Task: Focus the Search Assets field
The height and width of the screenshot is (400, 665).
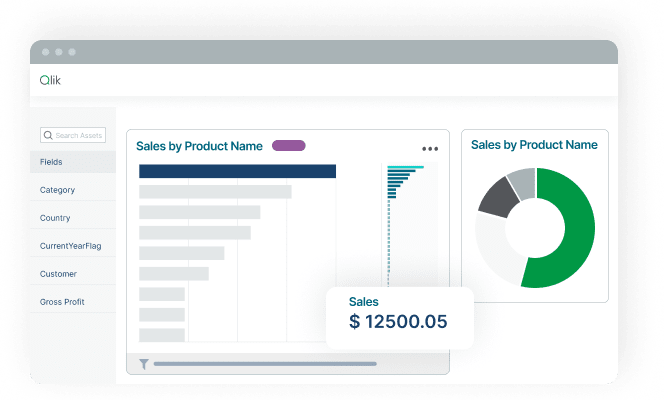Action: (73, 135)
